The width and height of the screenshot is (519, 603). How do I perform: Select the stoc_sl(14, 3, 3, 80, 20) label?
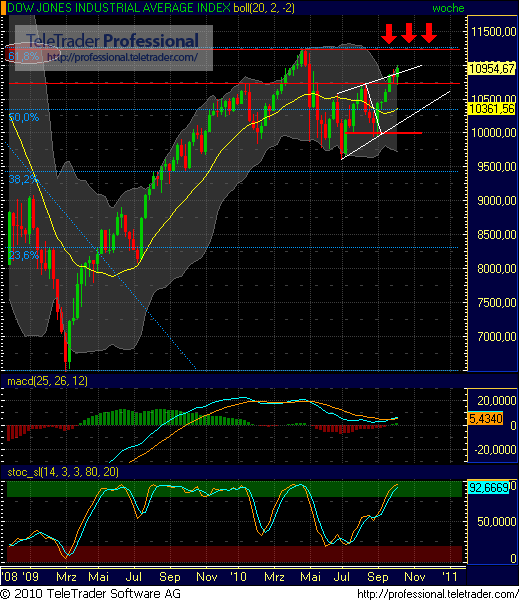(x=63, y=472)
